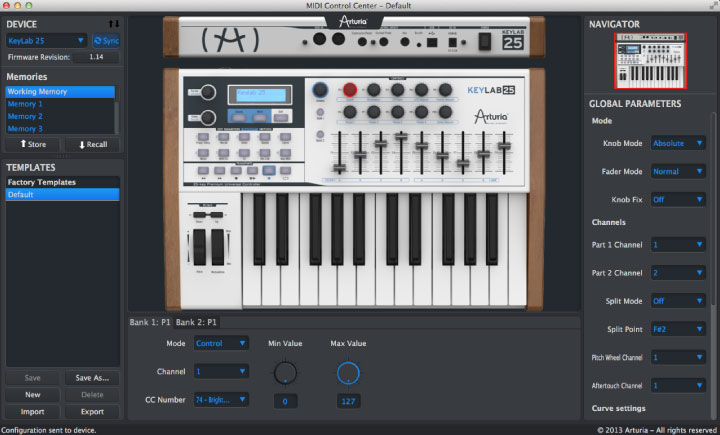Click the highlighted record transport button

[269, 171]
